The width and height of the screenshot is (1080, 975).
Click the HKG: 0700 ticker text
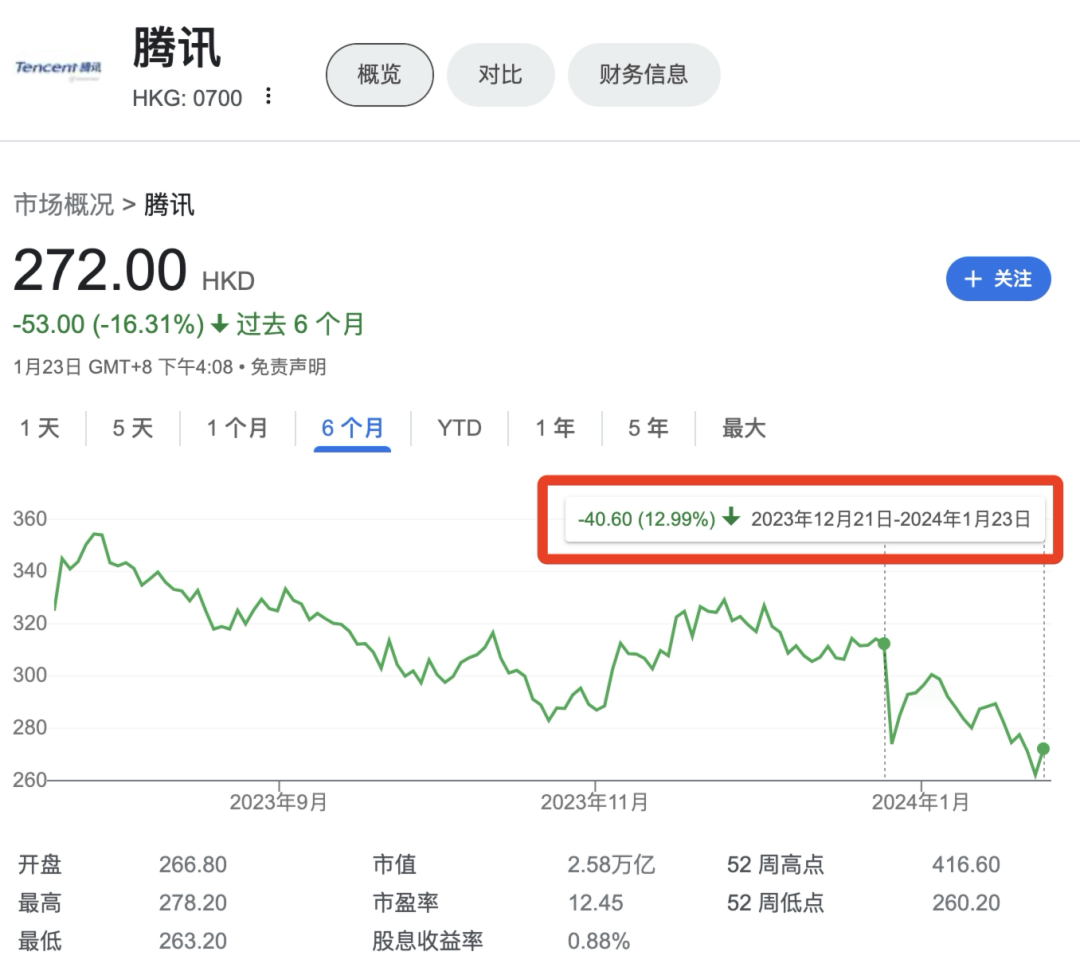point(187,98)
